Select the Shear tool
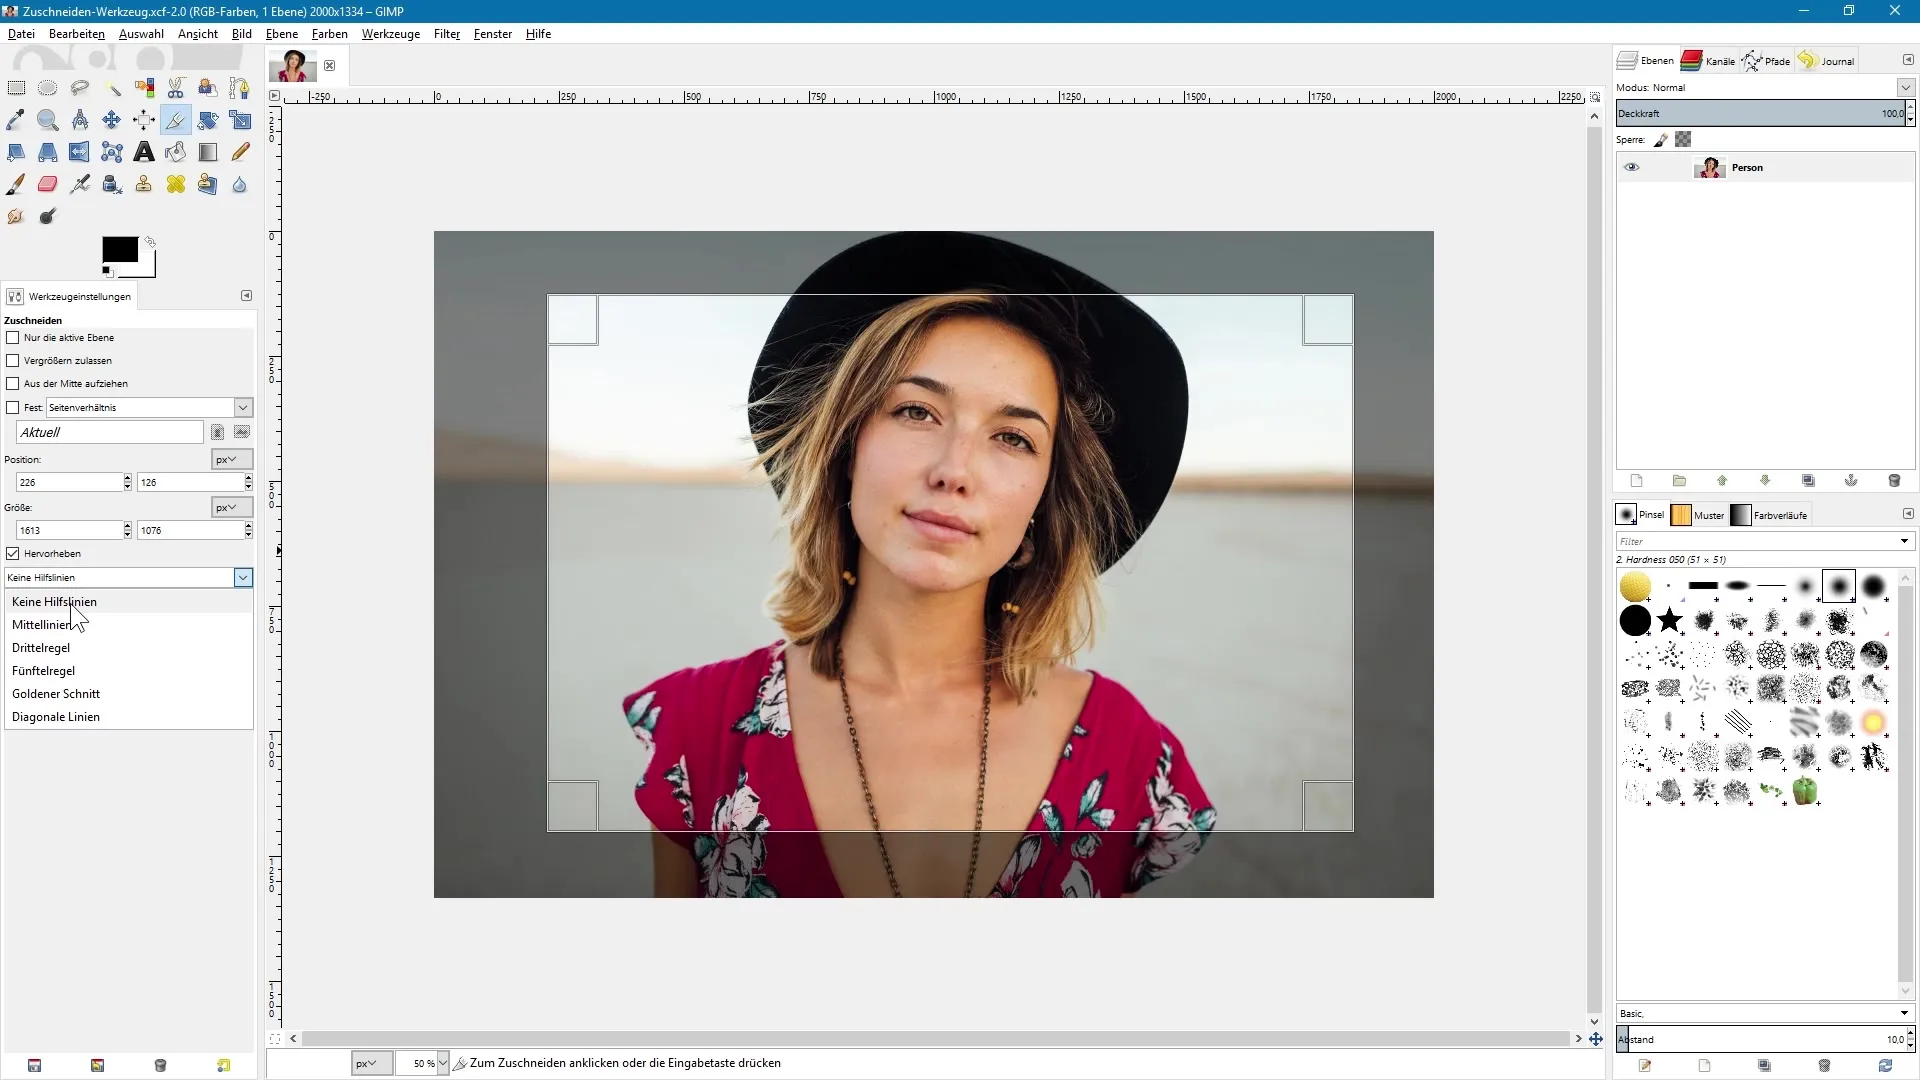 click(x=16, y=152)
